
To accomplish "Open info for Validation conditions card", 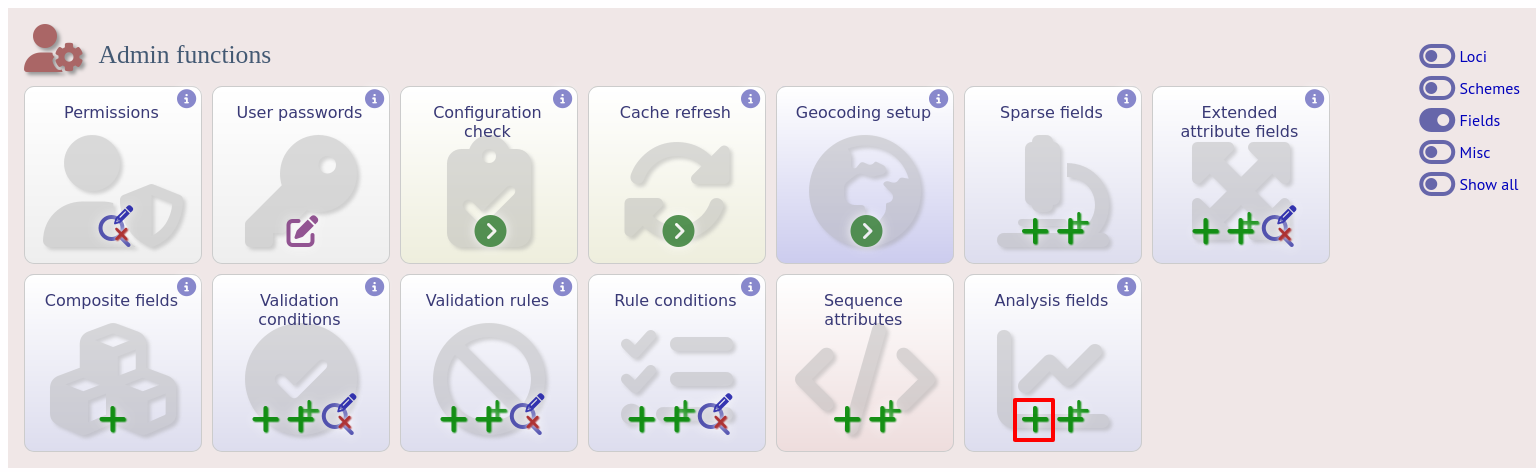I will [374, 287].
